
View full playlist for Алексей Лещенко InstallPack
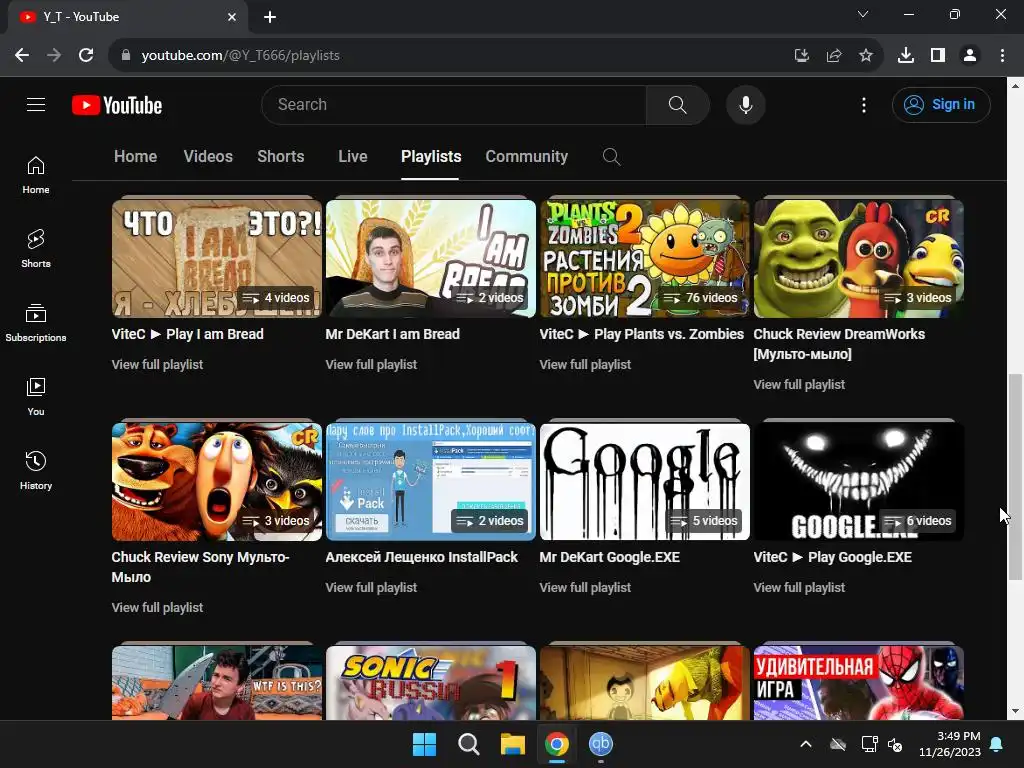[x=371, y=587]
